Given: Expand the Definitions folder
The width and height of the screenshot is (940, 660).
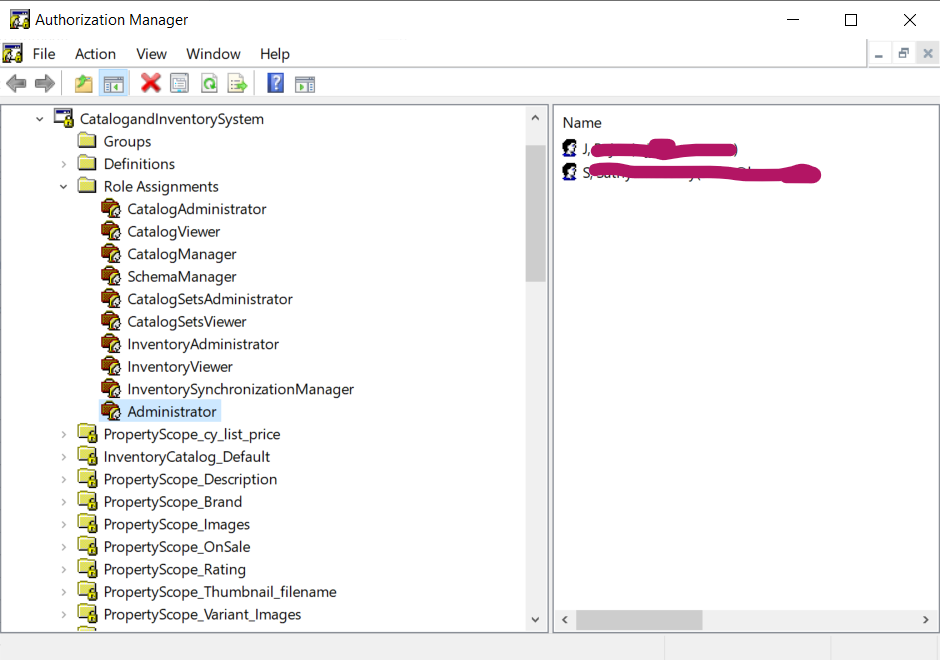Looking at the screenshot, I should tap(64, 164).
